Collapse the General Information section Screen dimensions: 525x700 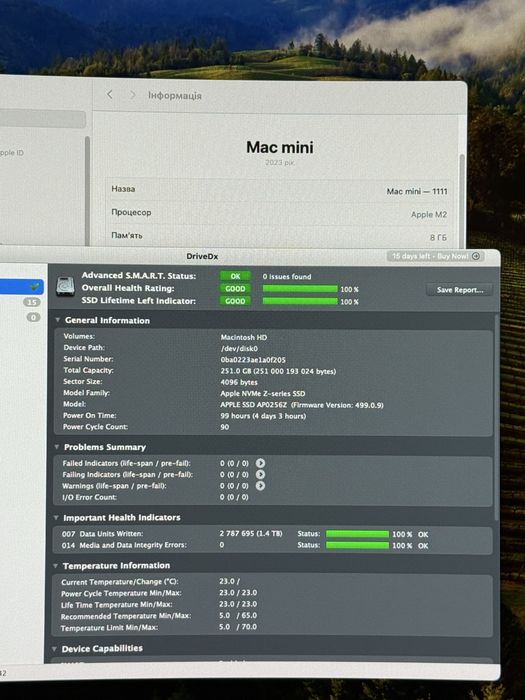pyautogui.click(x=58, y=320)
